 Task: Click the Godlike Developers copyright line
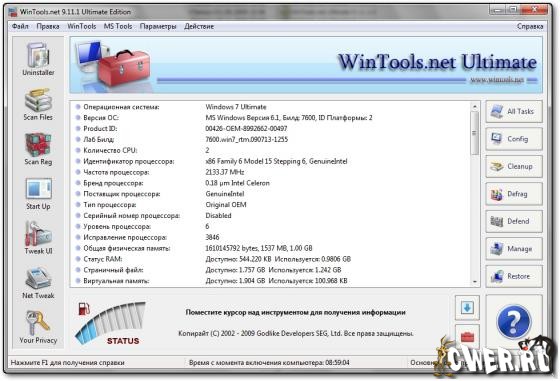click(x=296, y=334)
